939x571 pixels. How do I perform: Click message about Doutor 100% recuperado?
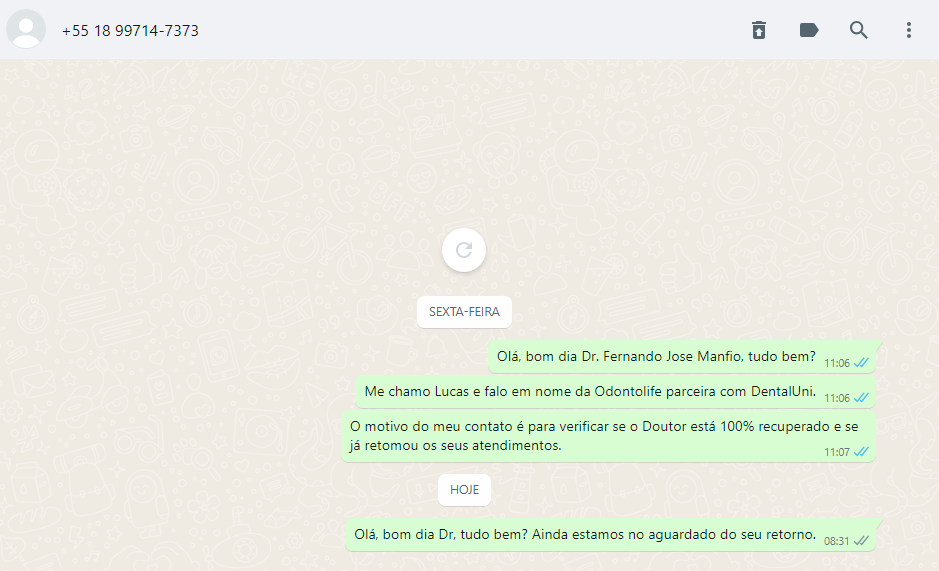pyautogui.click(x=608, y=436)
